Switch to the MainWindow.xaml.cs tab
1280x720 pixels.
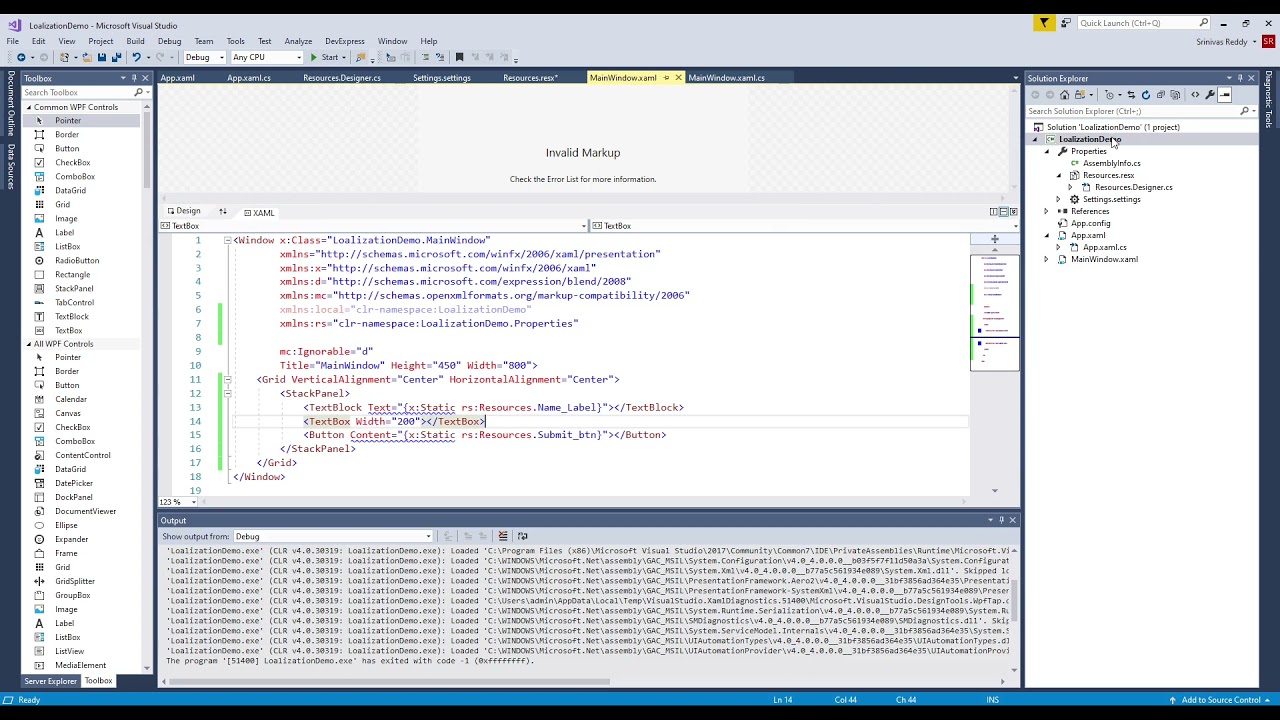[726, 78]
